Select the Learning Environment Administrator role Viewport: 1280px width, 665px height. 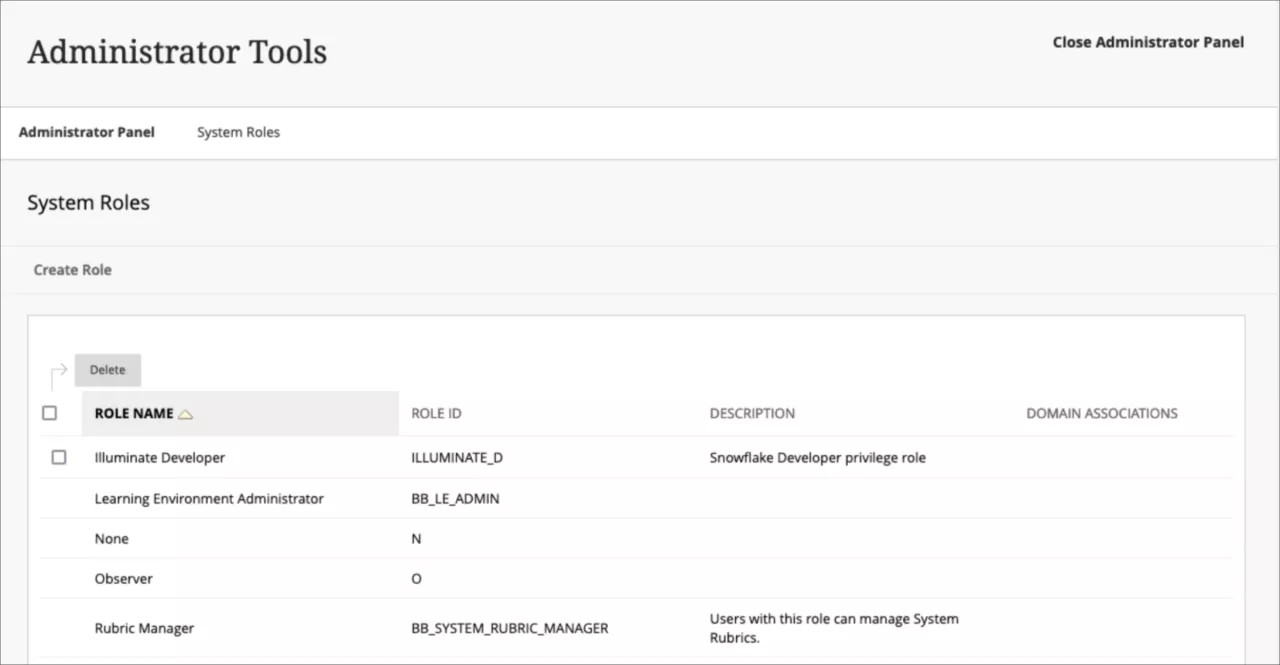point(209,498)
